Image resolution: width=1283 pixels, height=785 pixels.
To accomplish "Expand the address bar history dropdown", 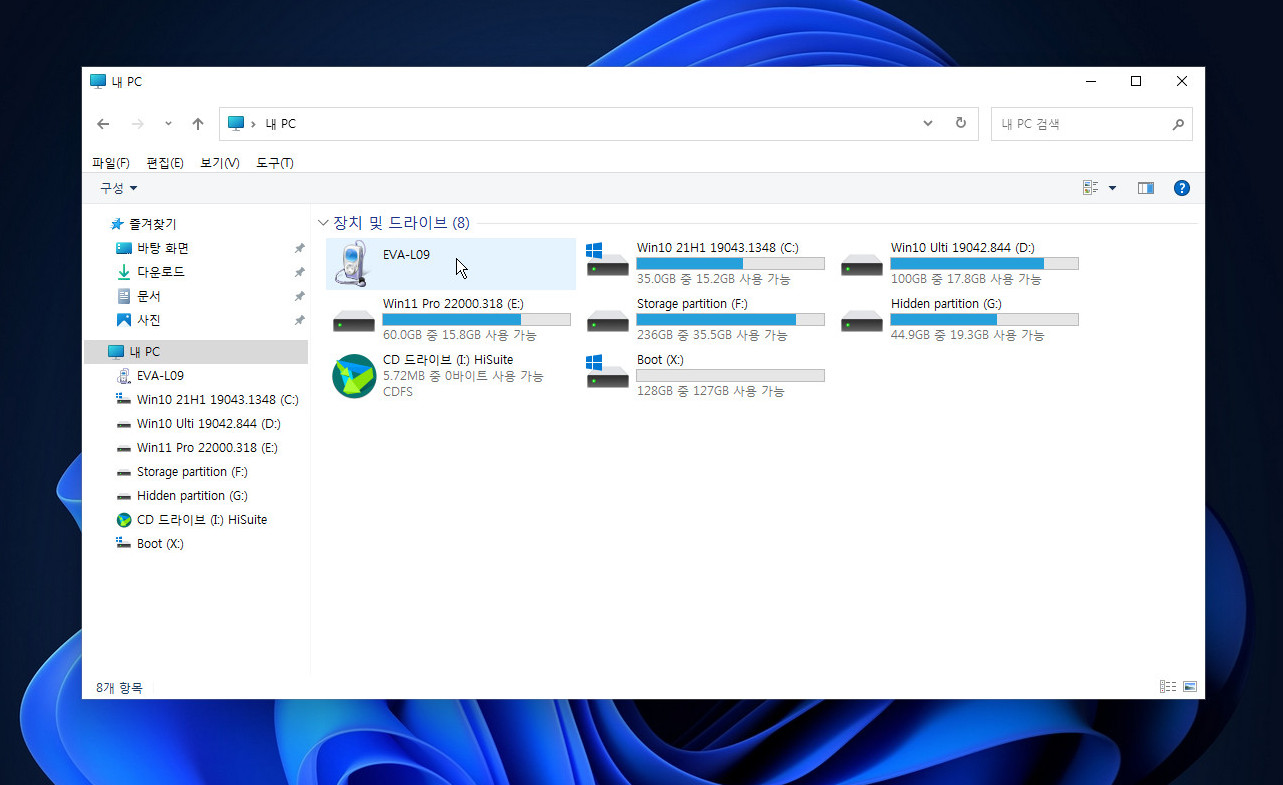I will click(928, 123).
